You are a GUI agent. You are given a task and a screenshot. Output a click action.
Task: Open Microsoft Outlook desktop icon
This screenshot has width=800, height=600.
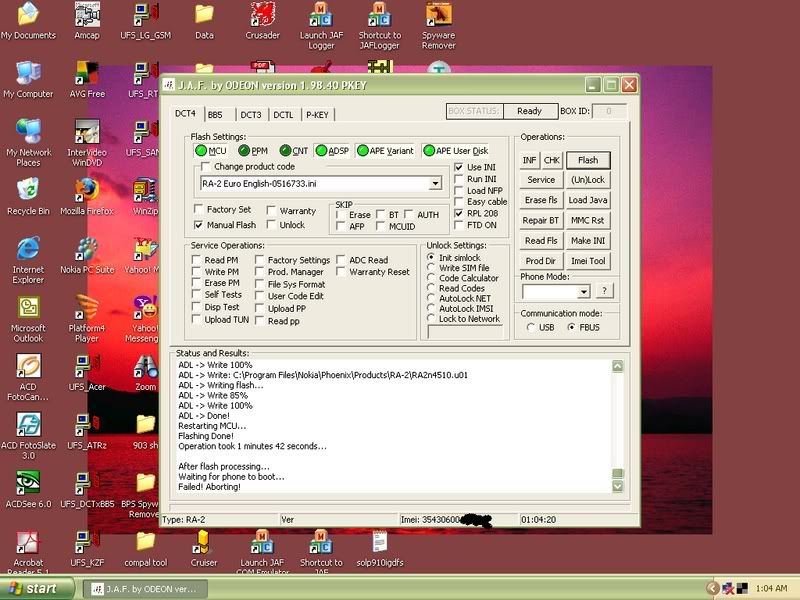[x=28, y=318]
